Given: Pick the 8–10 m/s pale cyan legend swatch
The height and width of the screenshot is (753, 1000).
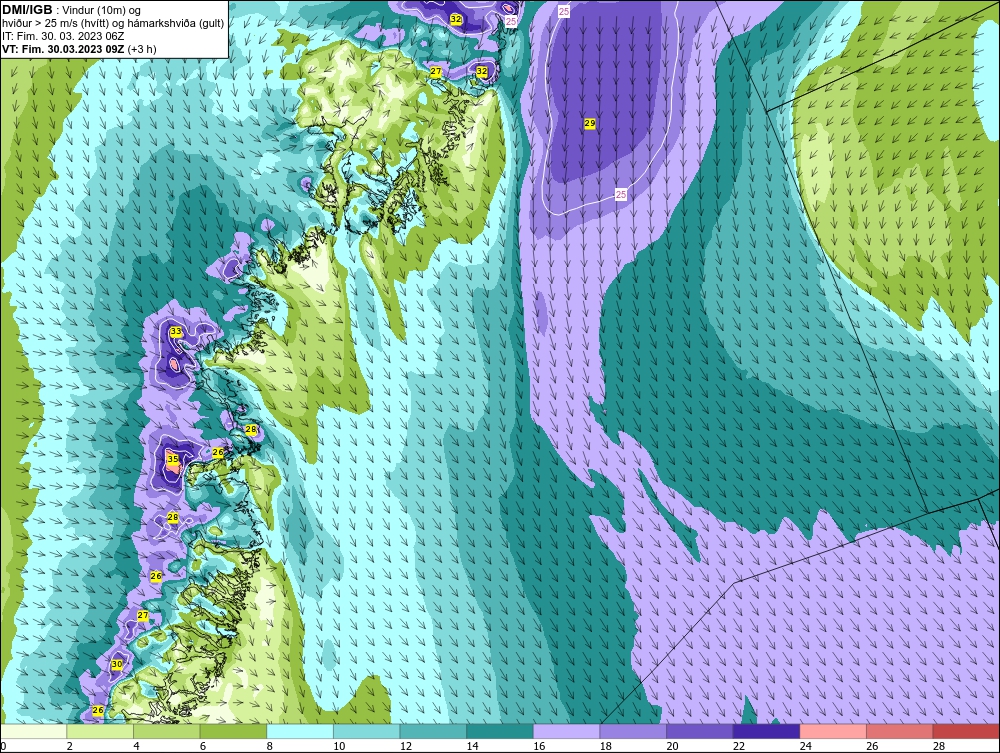Looking at the screenshot, I should (x=300, y=731).
